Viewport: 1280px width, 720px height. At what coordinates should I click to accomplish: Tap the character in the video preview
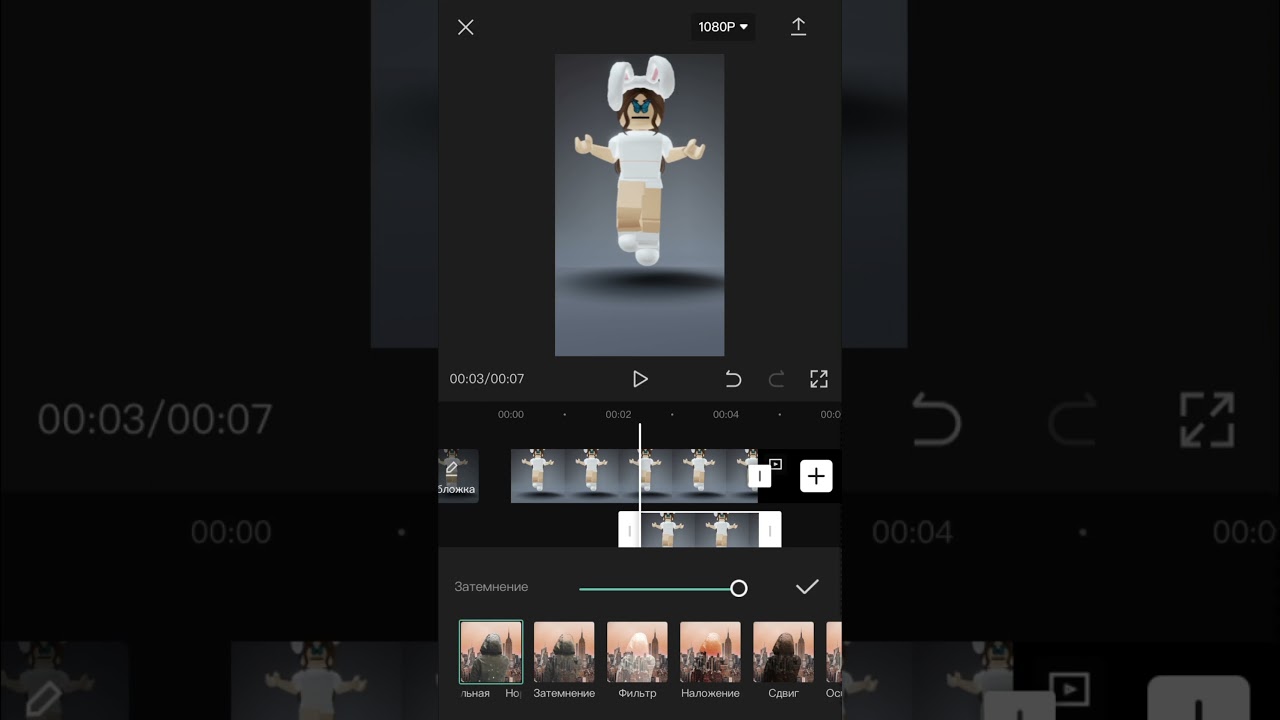tap(640, 160)
